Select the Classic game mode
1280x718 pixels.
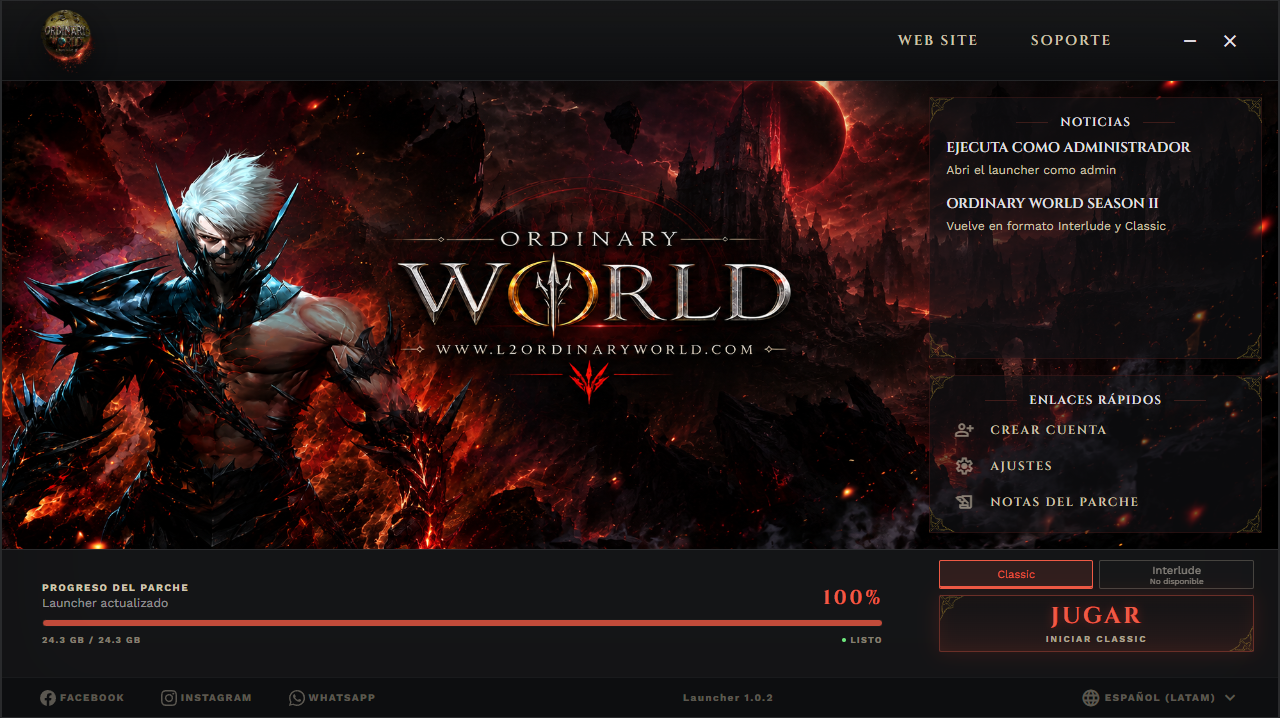point(1016,574)
